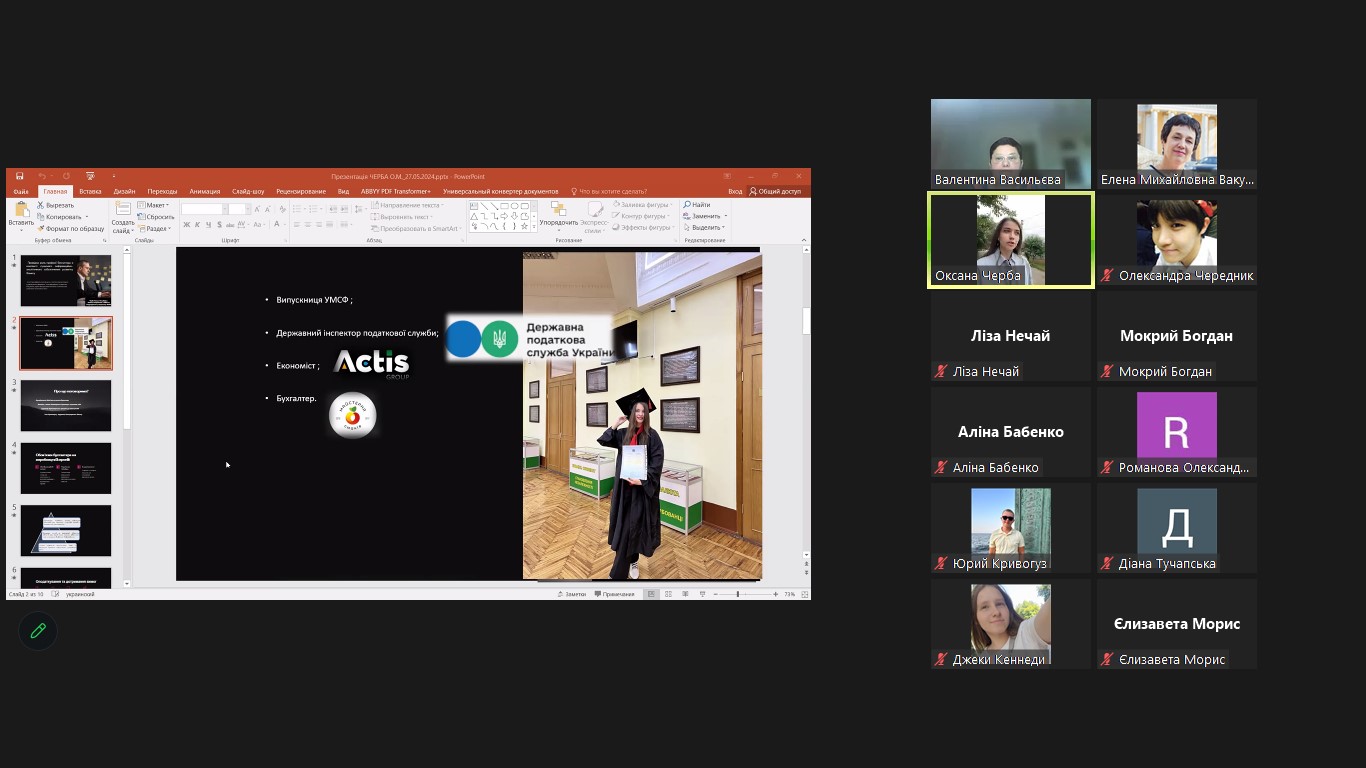The height and width of the screenshot is (768, 1366).
Task: Click the increase font size icon
Action: click(x=257, y=209)
